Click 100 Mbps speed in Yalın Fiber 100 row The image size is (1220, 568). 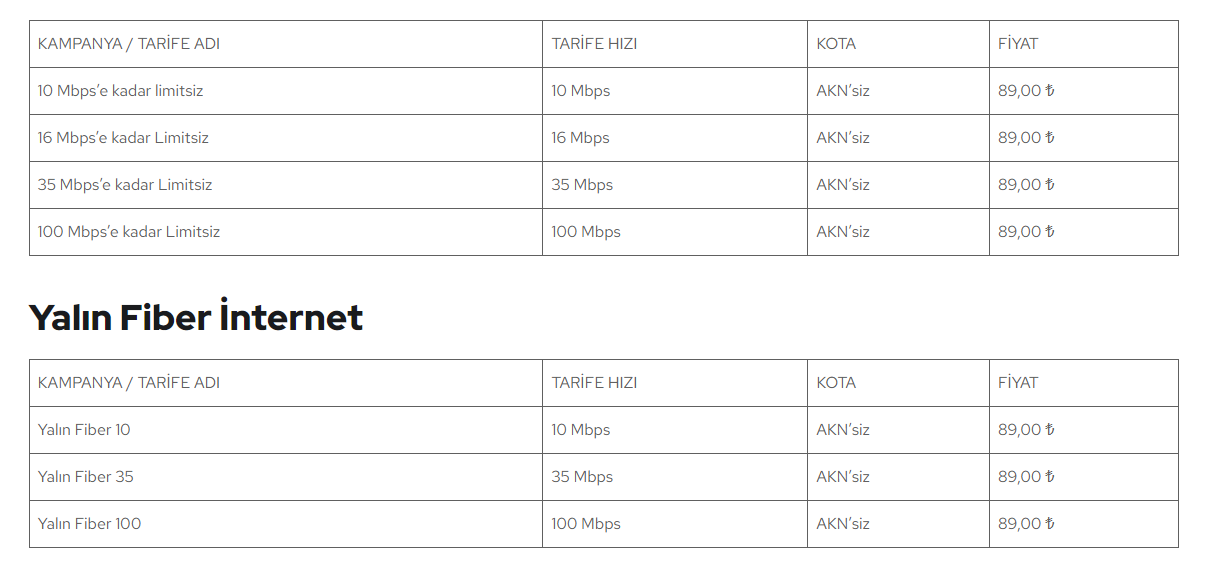point(586,524)
